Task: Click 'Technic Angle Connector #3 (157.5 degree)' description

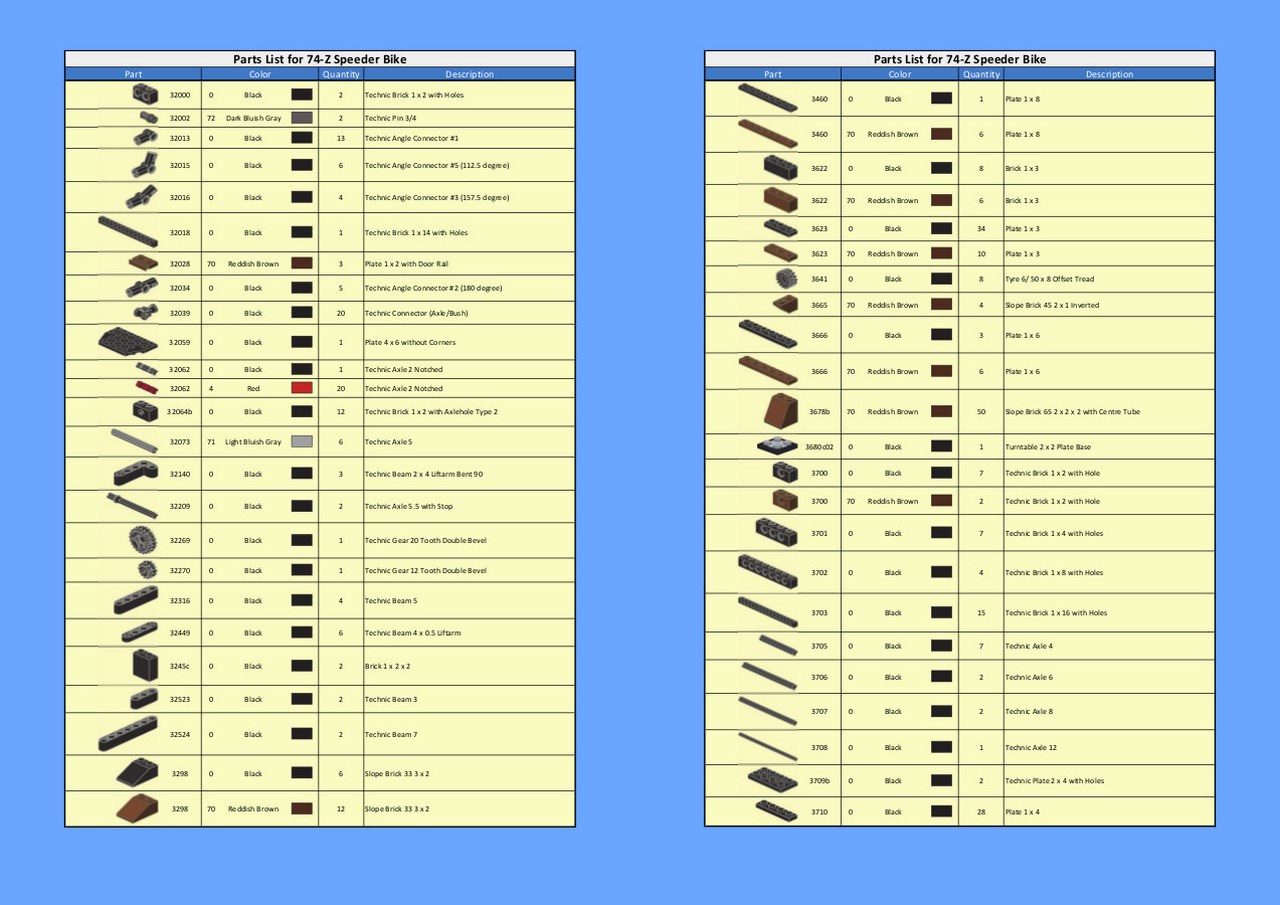Action: tap(437, 197)
